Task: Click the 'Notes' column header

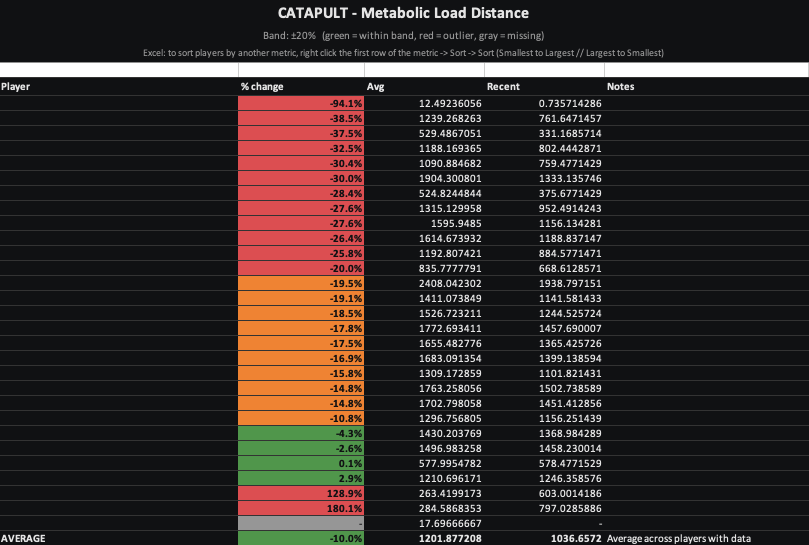Action: [620, 87]
